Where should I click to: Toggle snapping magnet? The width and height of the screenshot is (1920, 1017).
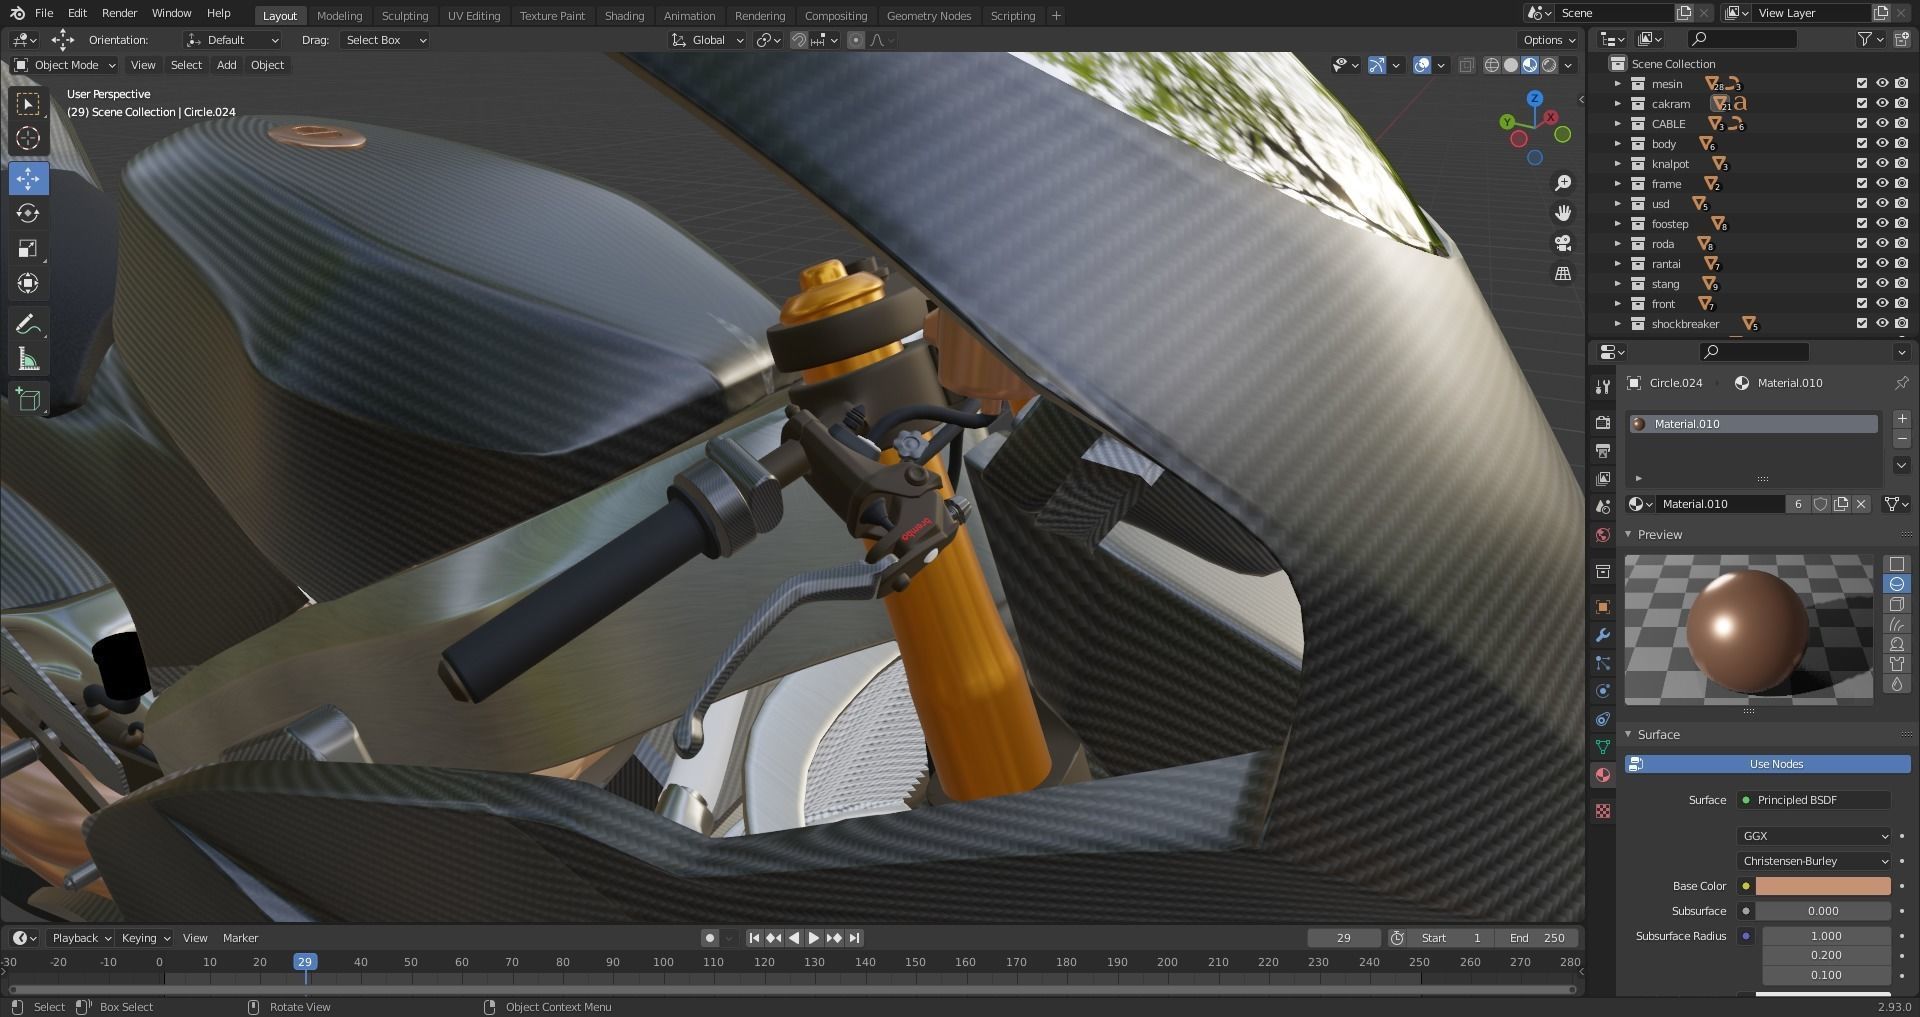coord(798,40)
